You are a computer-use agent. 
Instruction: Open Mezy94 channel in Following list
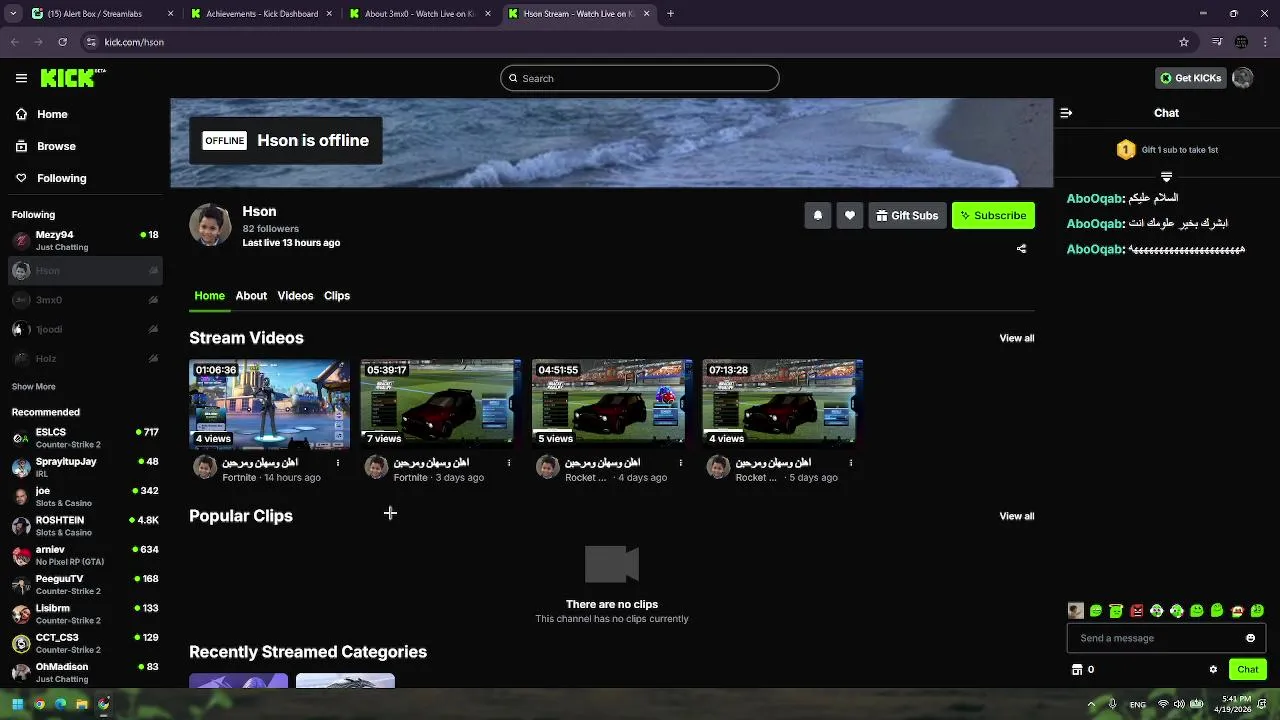(x=85, y=241)
